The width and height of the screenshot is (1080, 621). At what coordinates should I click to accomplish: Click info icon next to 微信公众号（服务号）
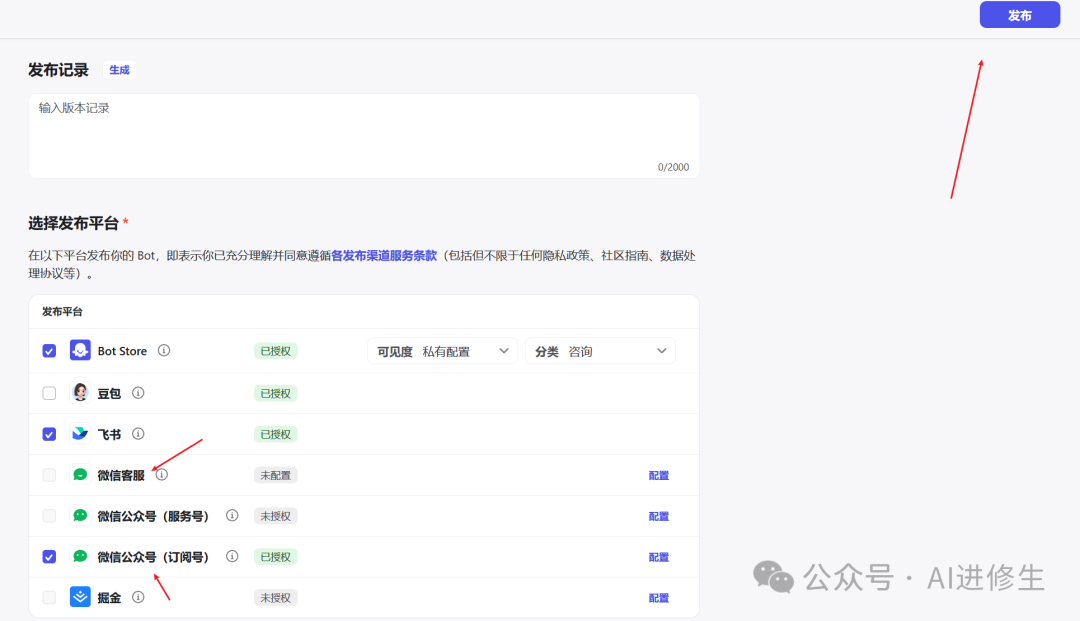pyautogui.click(x=232, y=516)
